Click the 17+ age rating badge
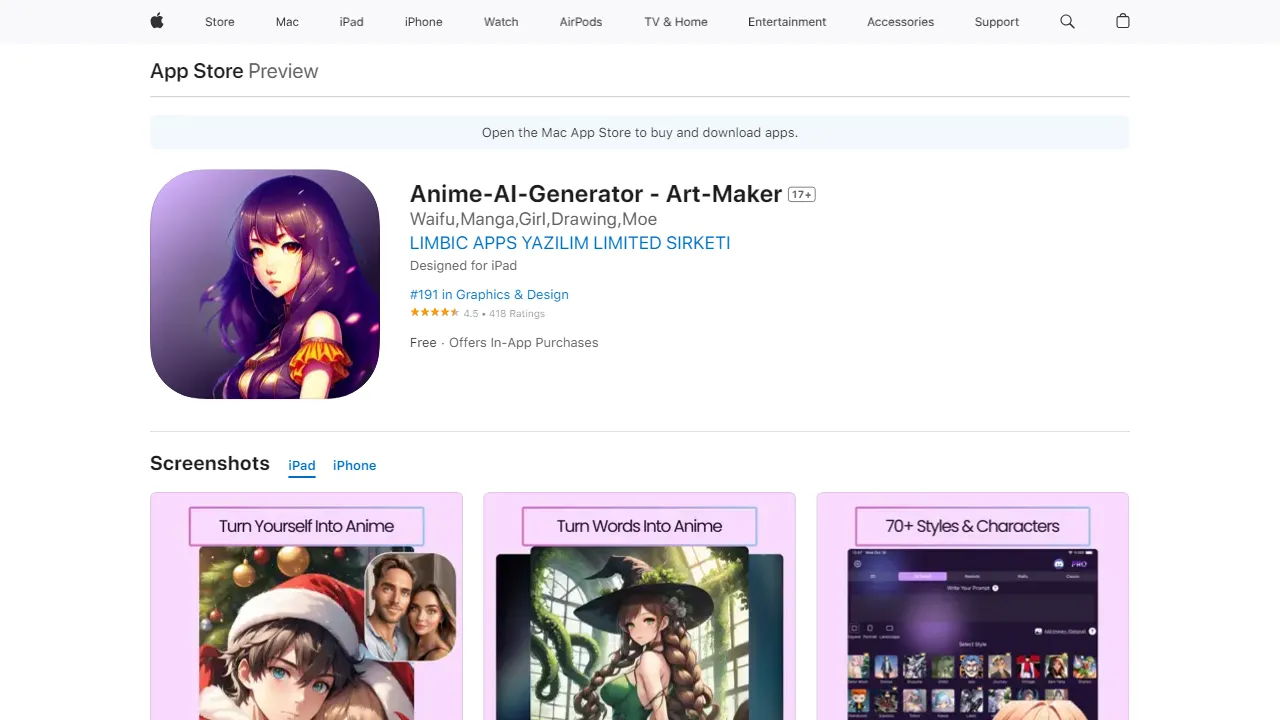 tap(802, 195)
